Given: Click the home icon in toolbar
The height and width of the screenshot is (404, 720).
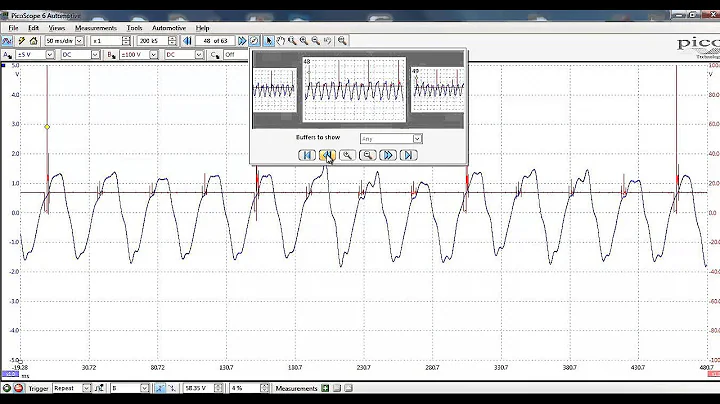Looking at the screenshot, I should (33, 41).
